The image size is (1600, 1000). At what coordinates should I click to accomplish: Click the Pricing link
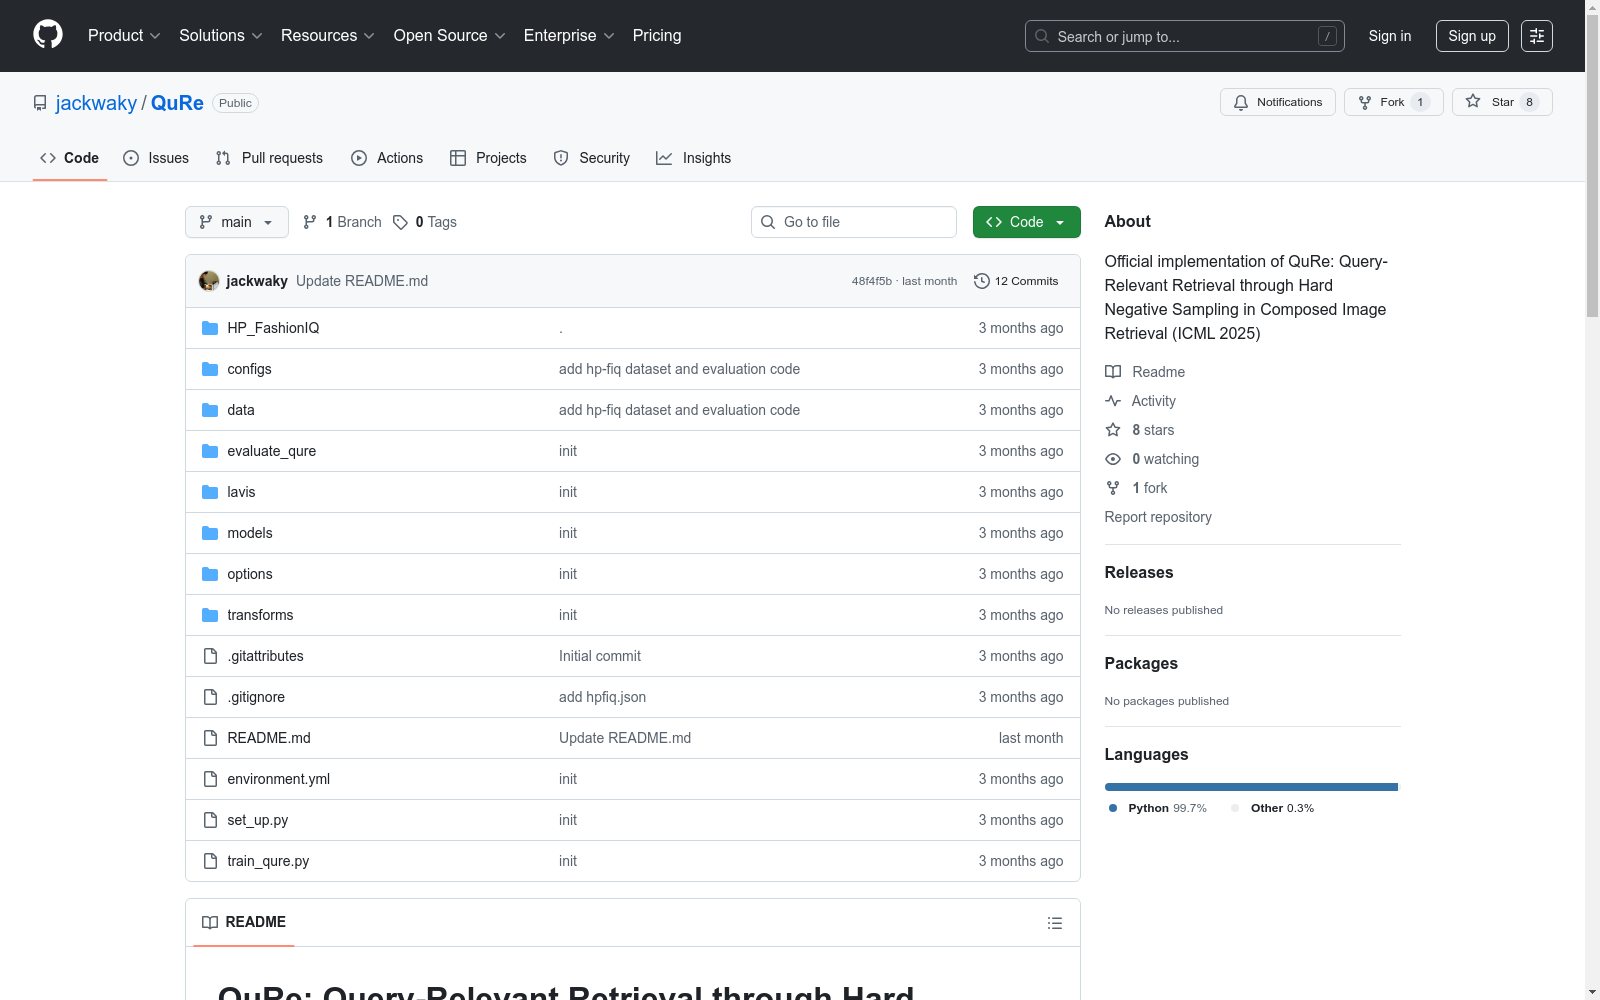pos(657,35)
